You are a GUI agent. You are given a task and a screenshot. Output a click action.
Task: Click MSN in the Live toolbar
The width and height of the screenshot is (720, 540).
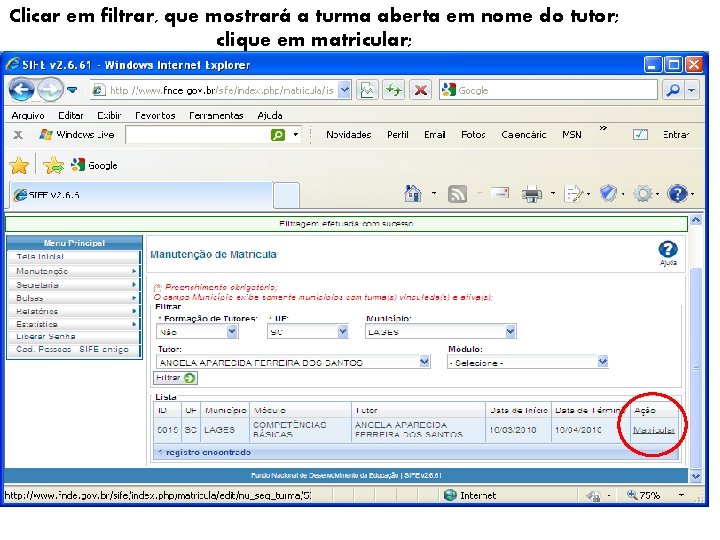(x=572, y=135)
